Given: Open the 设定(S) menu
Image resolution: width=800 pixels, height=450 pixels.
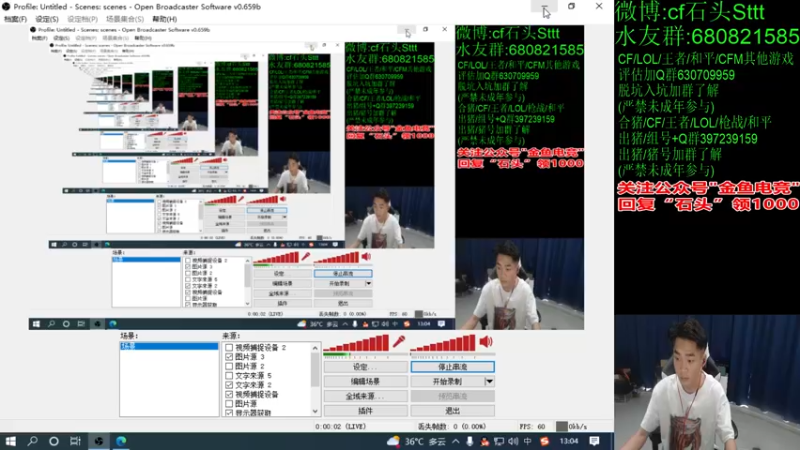Looking at the screenshot, I should tap(47, 19).
